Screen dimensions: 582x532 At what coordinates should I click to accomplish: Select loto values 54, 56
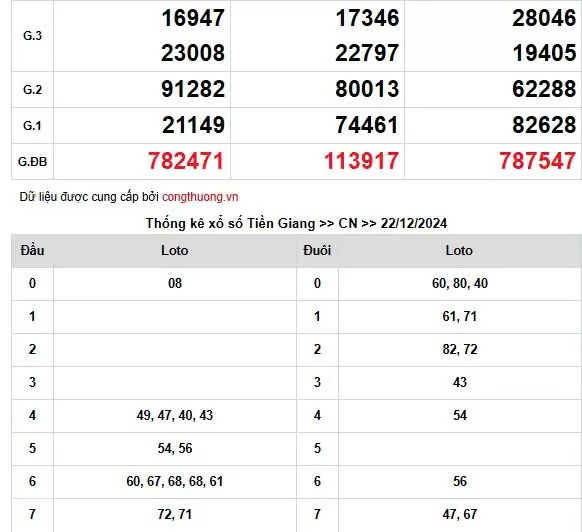click(175, 448)
